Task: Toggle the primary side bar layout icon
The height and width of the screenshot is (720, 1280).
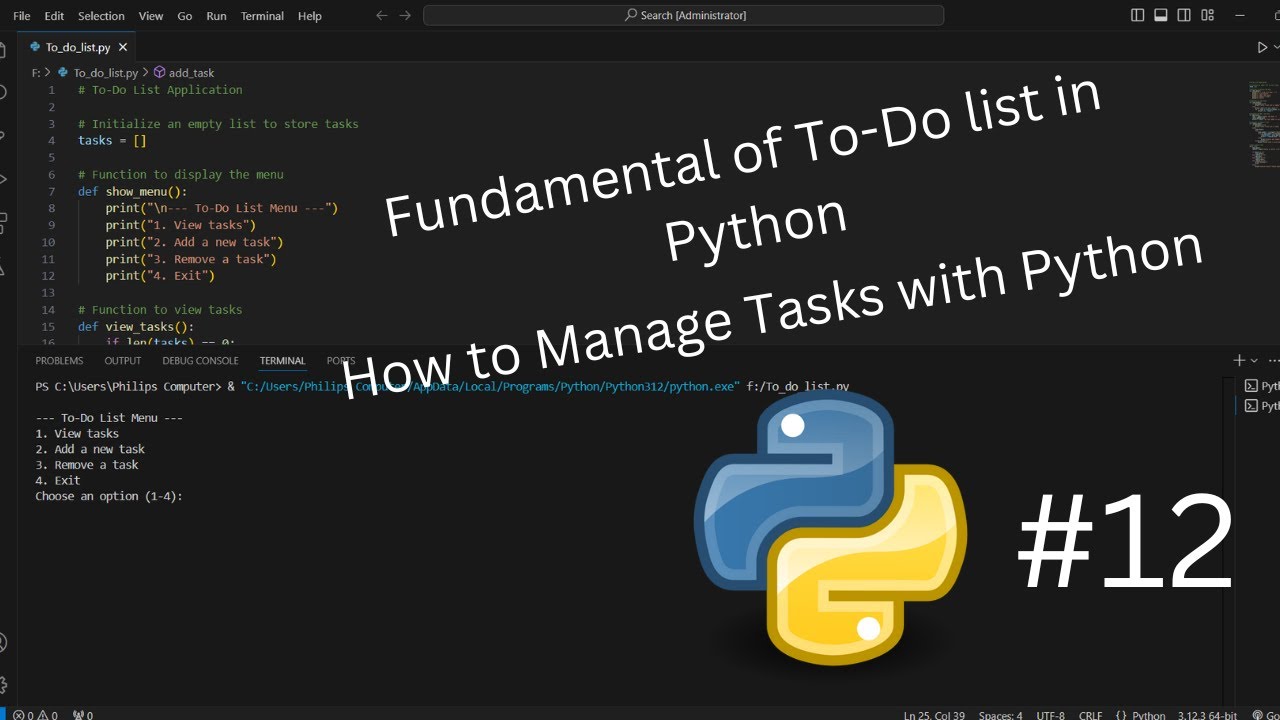Action: pyautogui.click(x=1137, y=15)
